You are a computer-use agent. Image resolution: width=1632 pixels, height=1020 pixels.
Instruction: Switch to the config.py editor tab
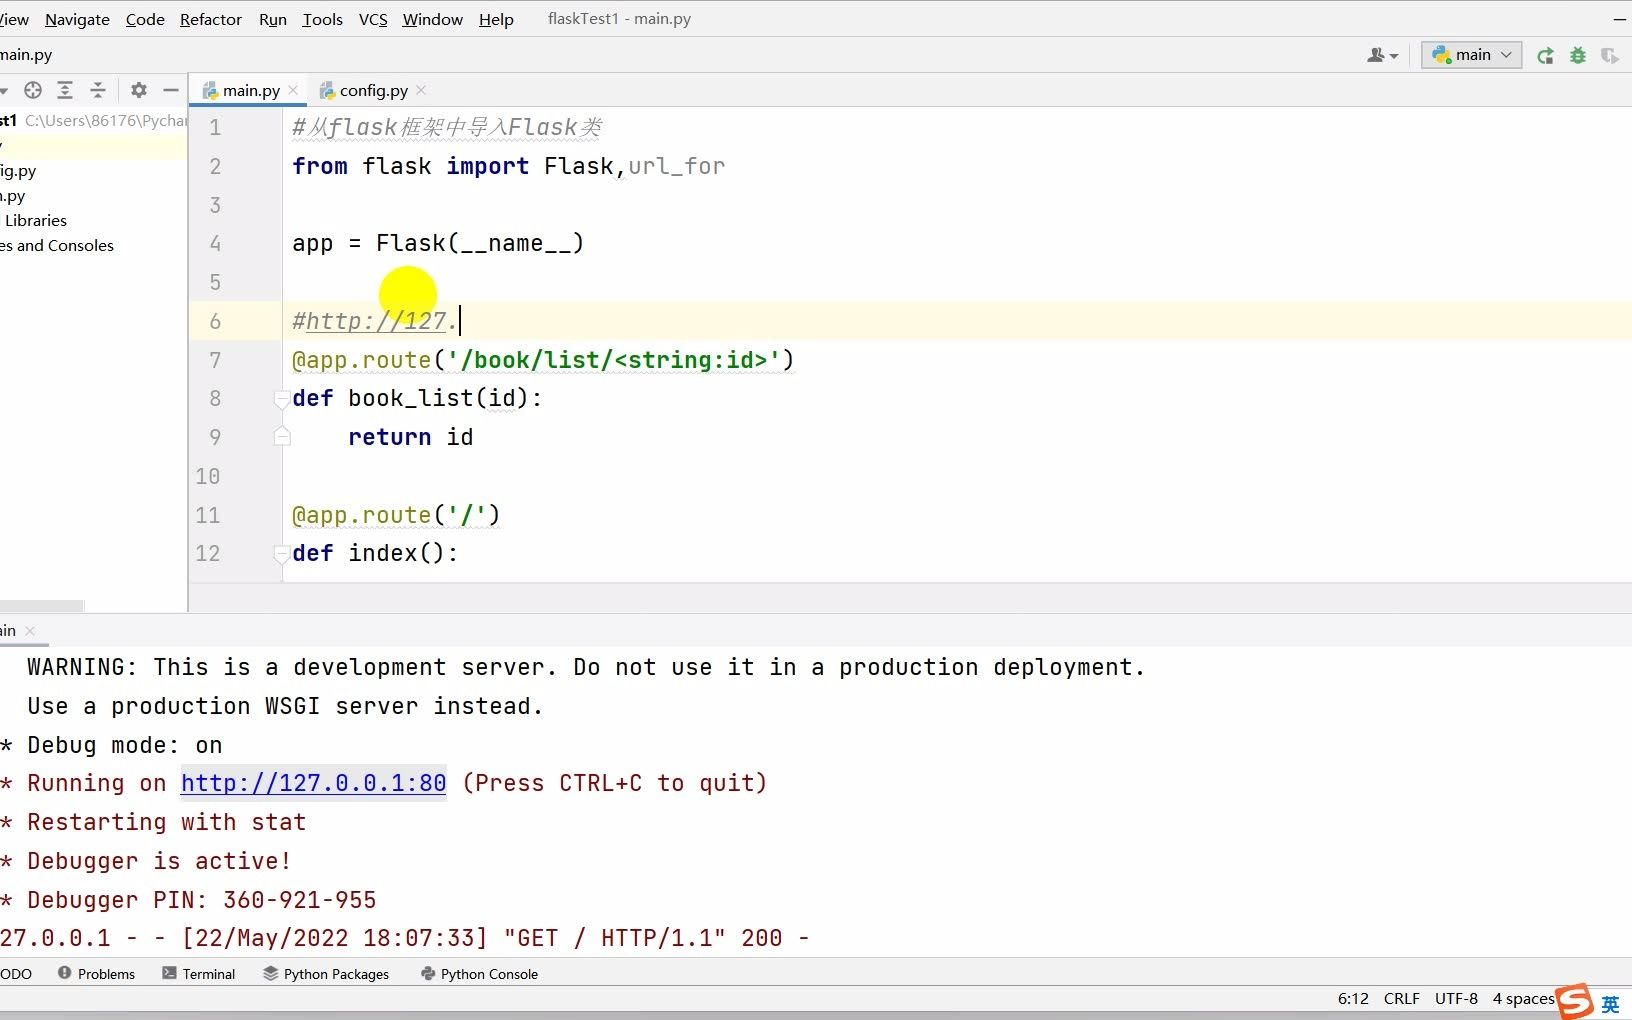[373, 90]
